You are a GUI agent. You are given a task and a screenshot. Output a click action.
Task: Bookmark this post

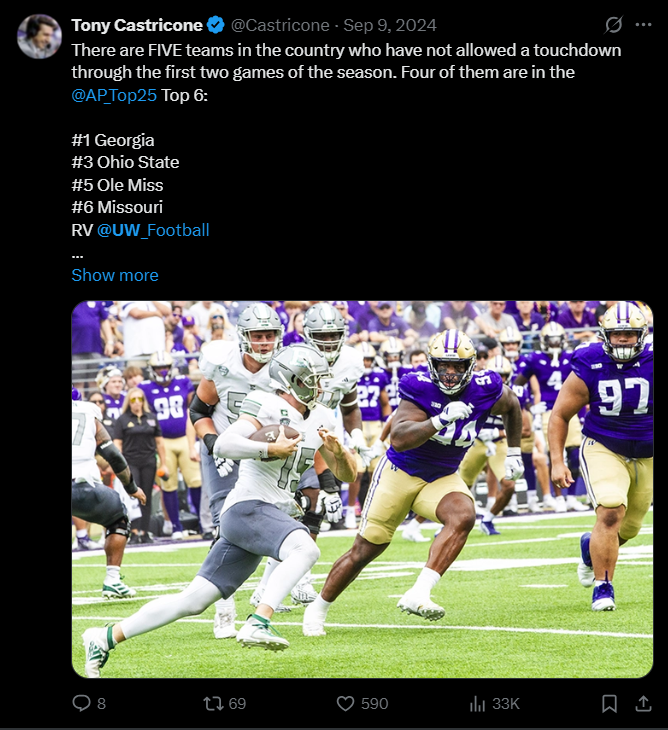pos(609,703)
